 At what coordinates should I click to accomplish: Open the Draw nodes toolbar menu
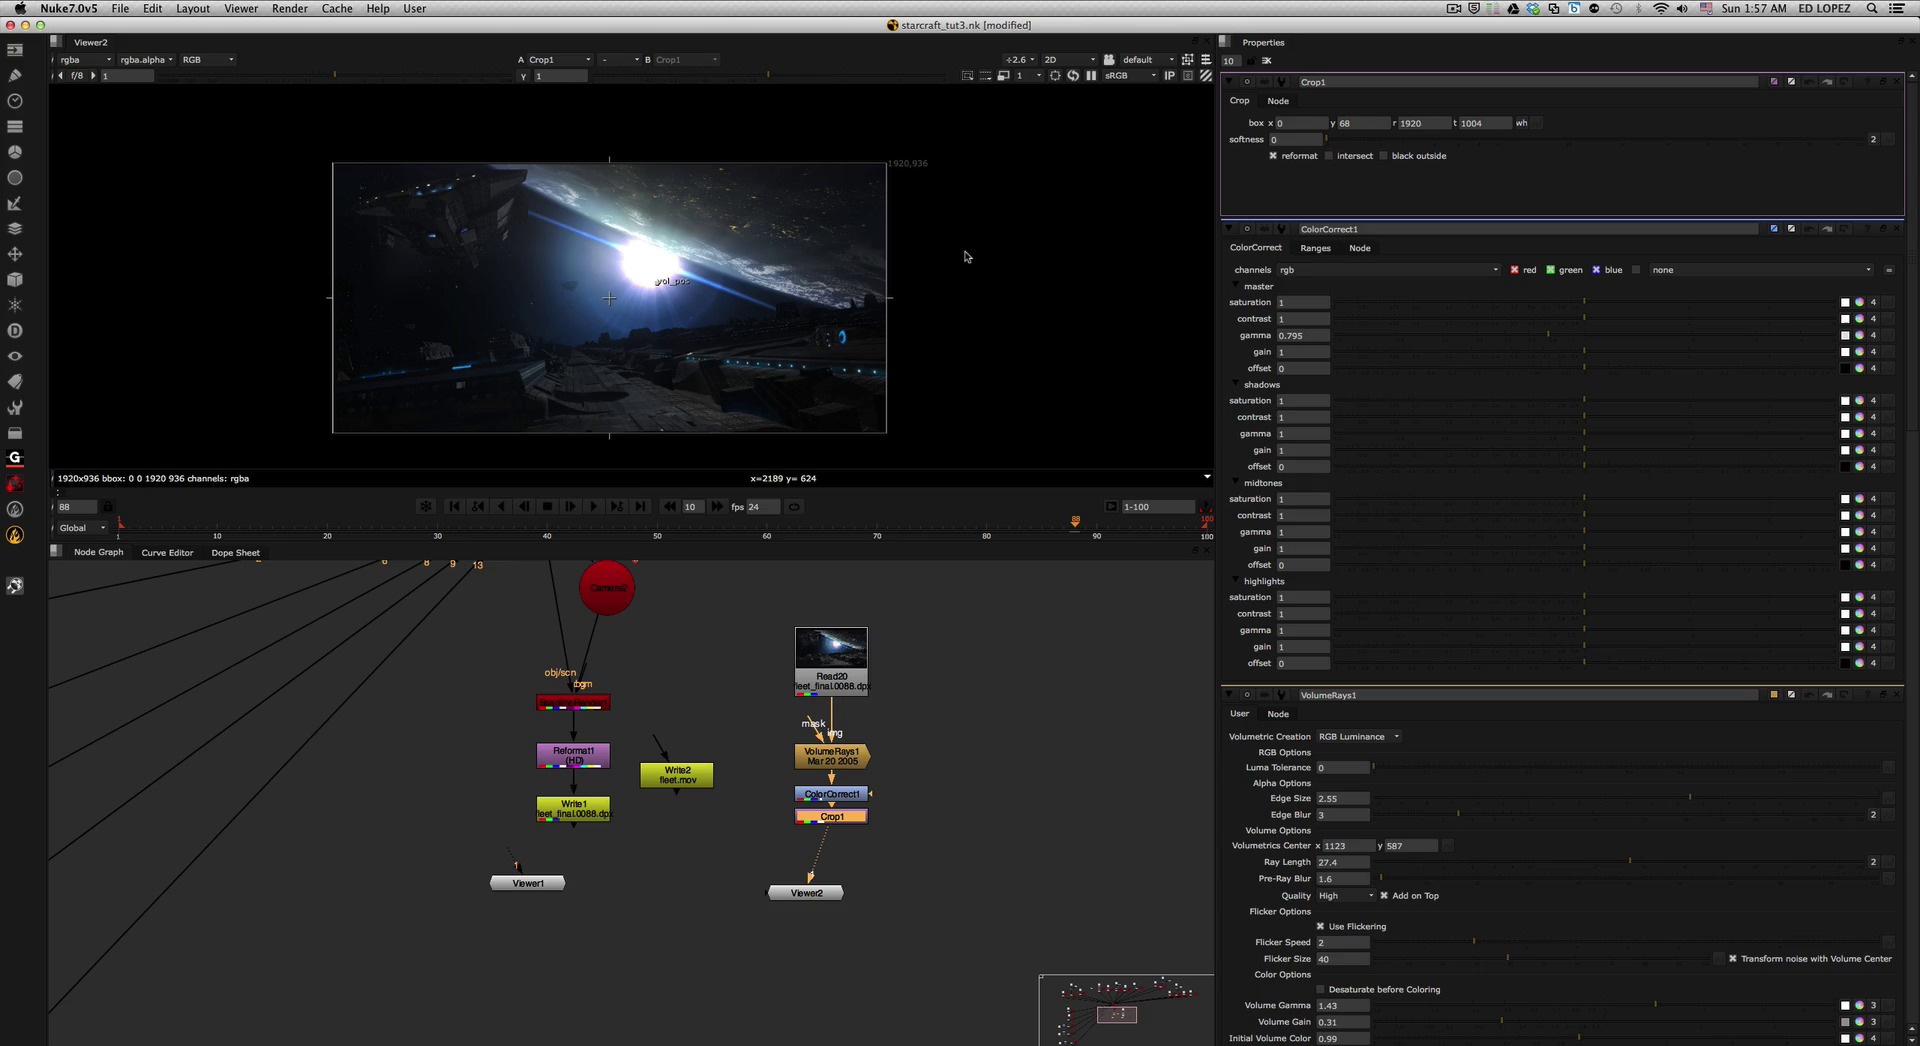(15, 75)
